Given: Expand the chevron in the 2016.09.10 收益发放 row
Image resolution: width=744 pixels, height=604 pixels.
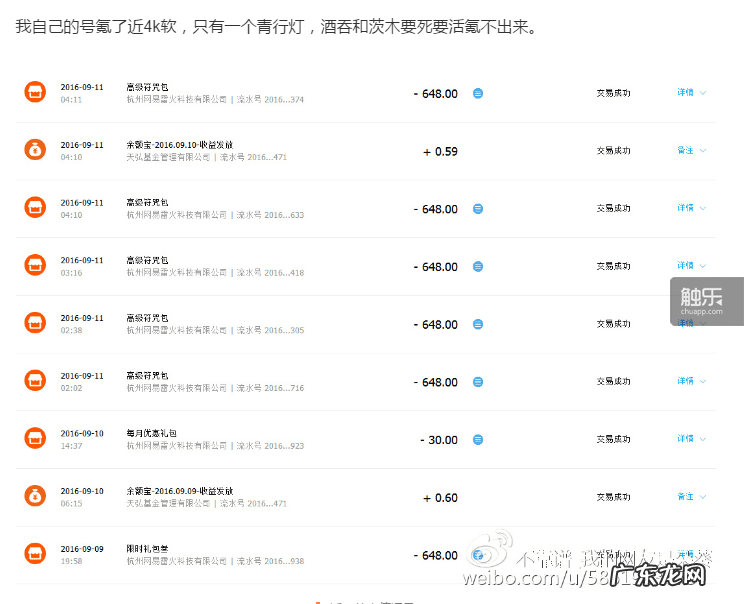Looking at the screenshot, I should click(x=703, y=151).
